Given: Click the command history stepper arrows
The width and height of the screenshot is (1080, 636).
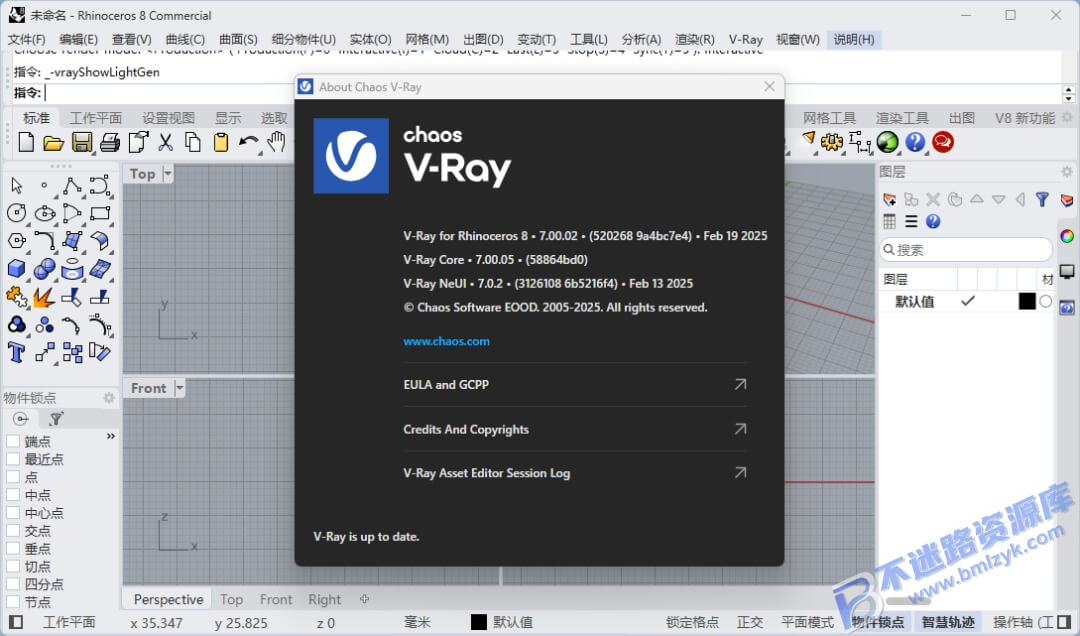Looking at the screenshot, I should 1068,93.
